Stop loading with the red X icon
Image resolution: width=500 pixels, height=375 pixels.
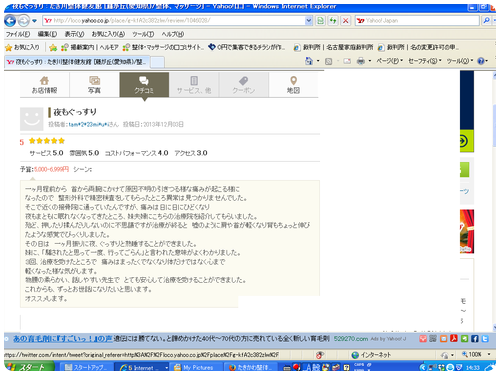(346, 21)
